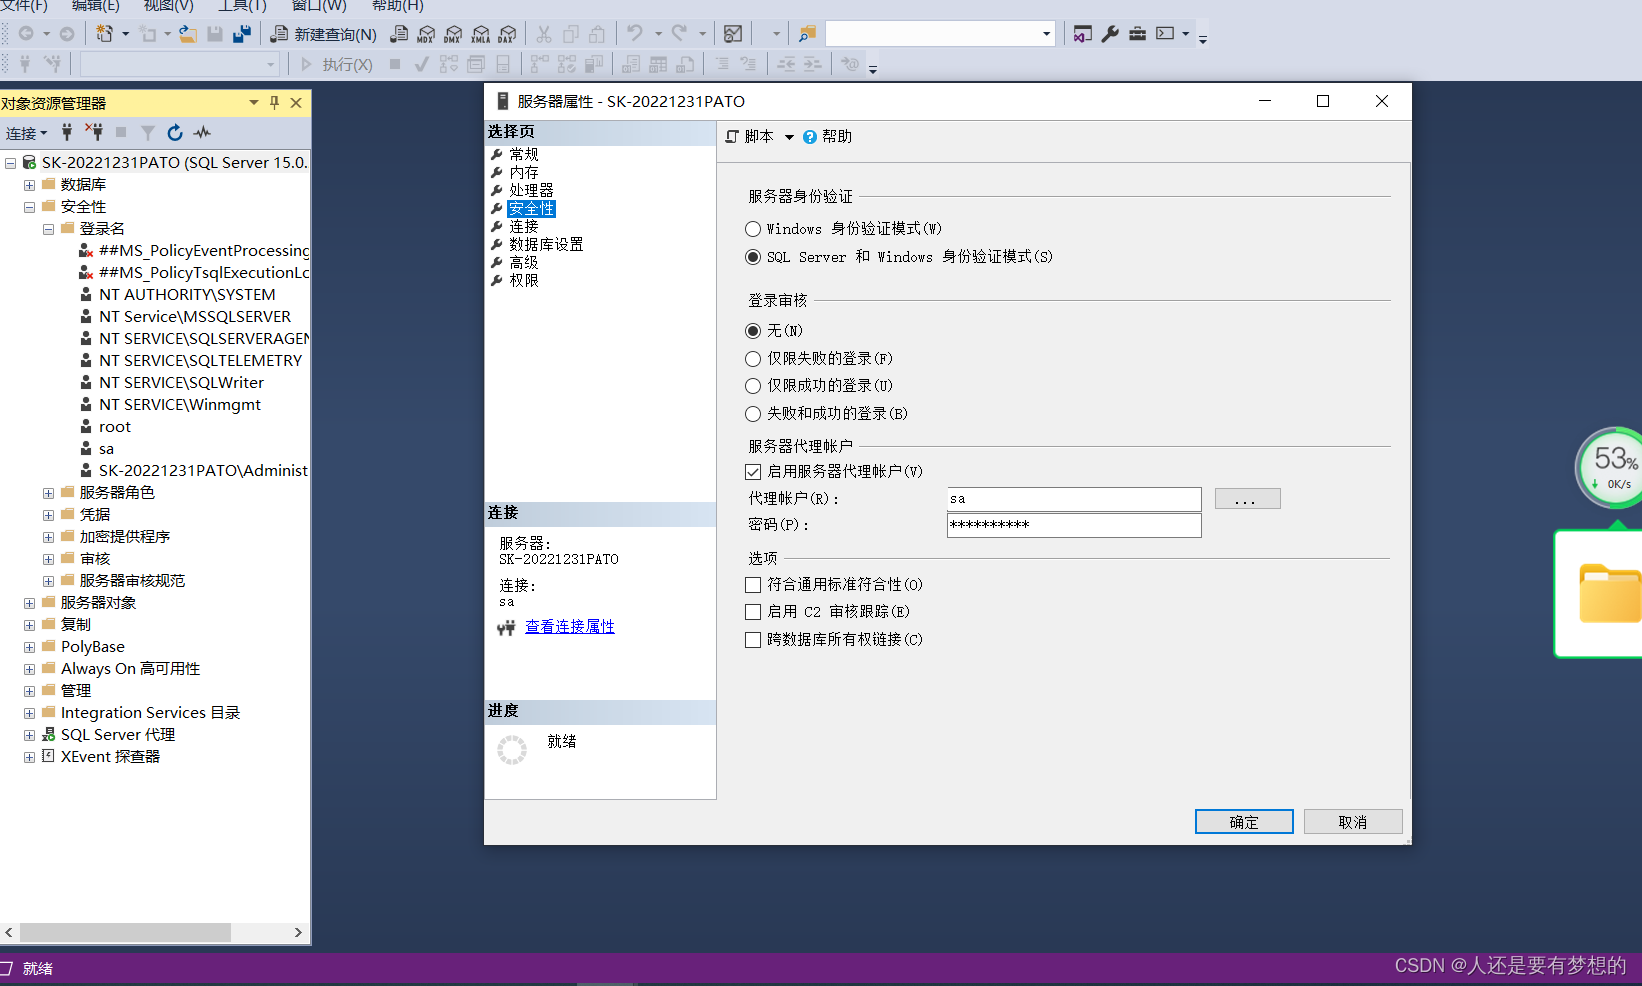This screenshot has height=986, width=1642.
Task: Click the Script icon in the dialog
Action: [732, 137]
